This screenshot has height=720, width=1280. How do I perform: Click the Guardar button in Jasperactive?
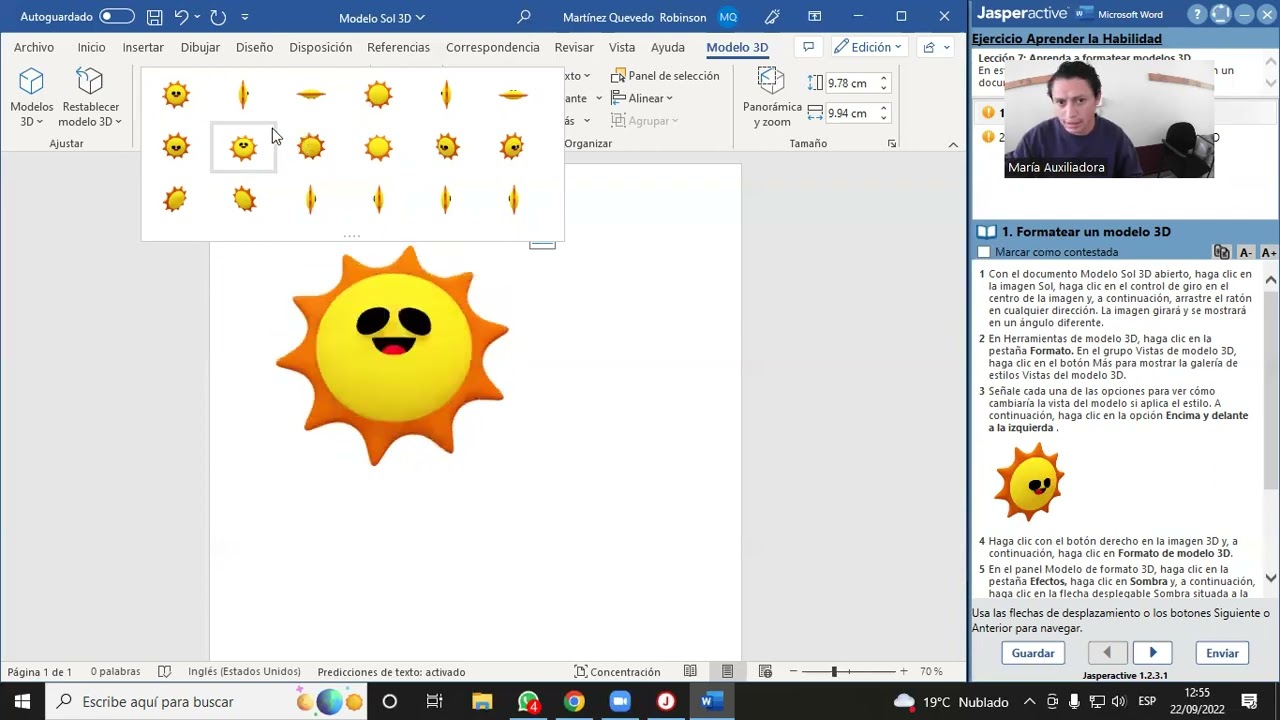point(1033,653)
